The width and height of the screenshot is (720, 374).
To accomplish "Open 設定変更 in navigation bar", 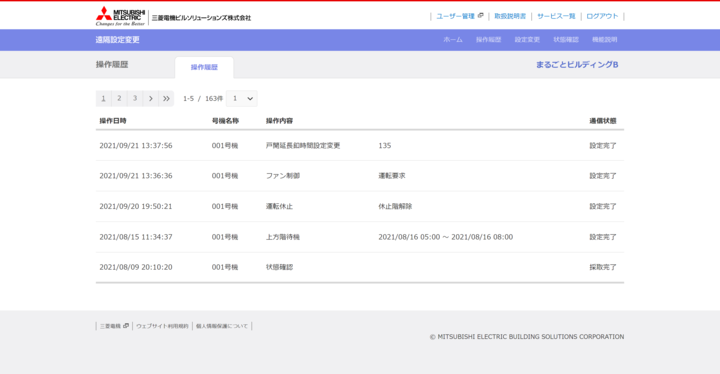I will click(527, 40).
